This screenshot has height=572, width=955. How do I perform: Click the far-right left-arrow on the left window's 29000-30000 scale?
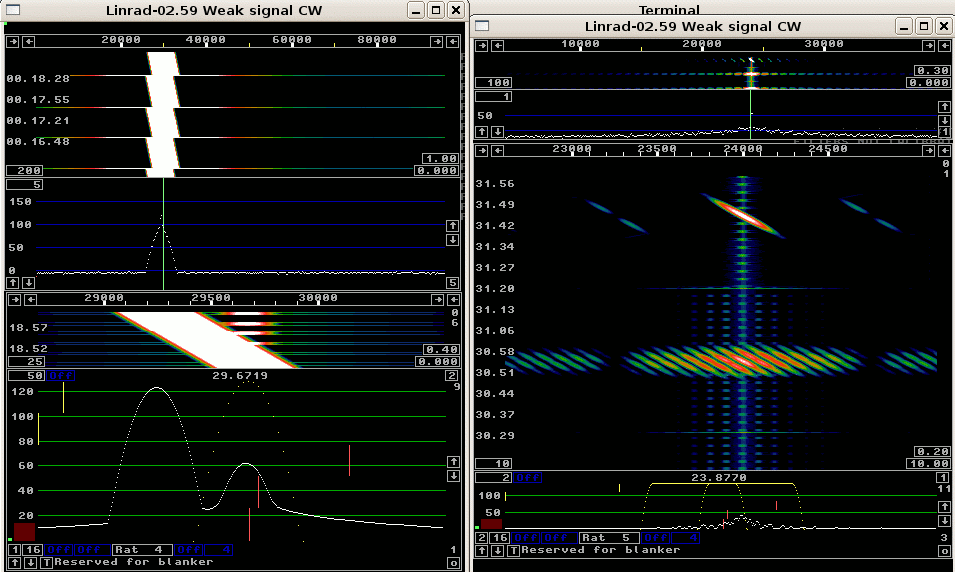tap(454, 299)
